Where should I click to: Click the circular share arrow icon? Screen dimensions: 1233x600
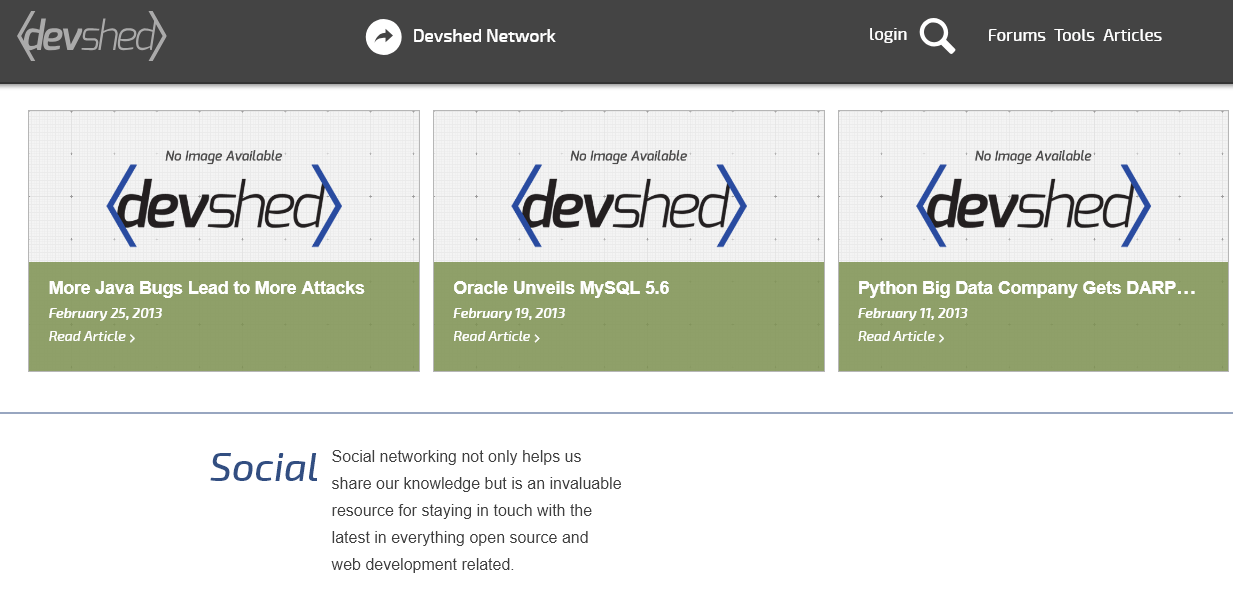coord(383,37)
